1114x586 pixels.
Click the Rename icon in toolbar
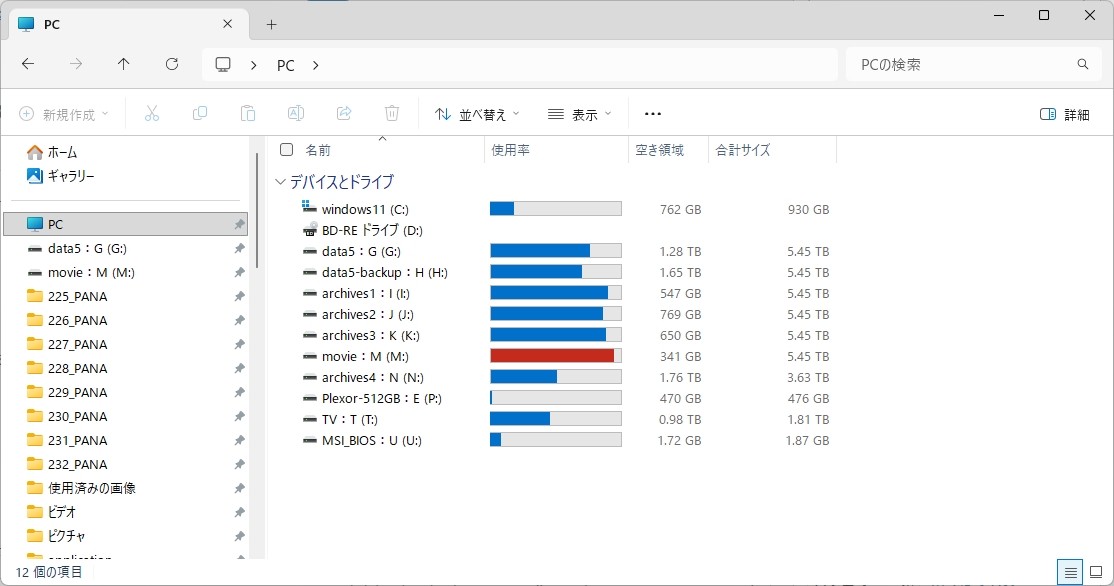pos(296,114)
